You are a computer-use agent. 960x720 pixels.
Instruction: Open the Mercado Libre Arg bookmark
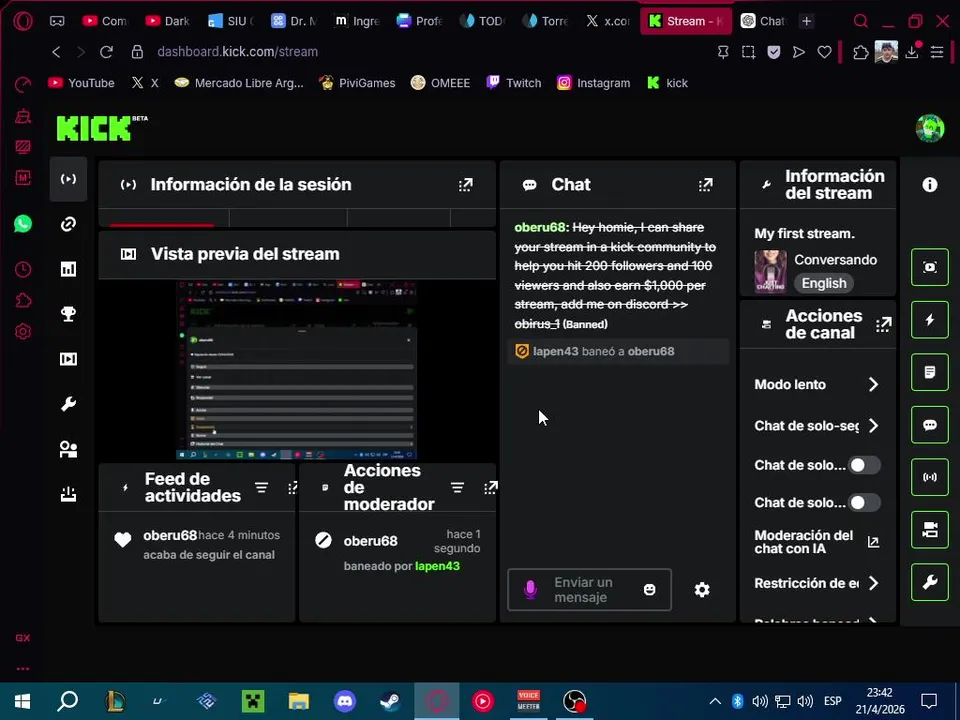[x=239, y=83]
